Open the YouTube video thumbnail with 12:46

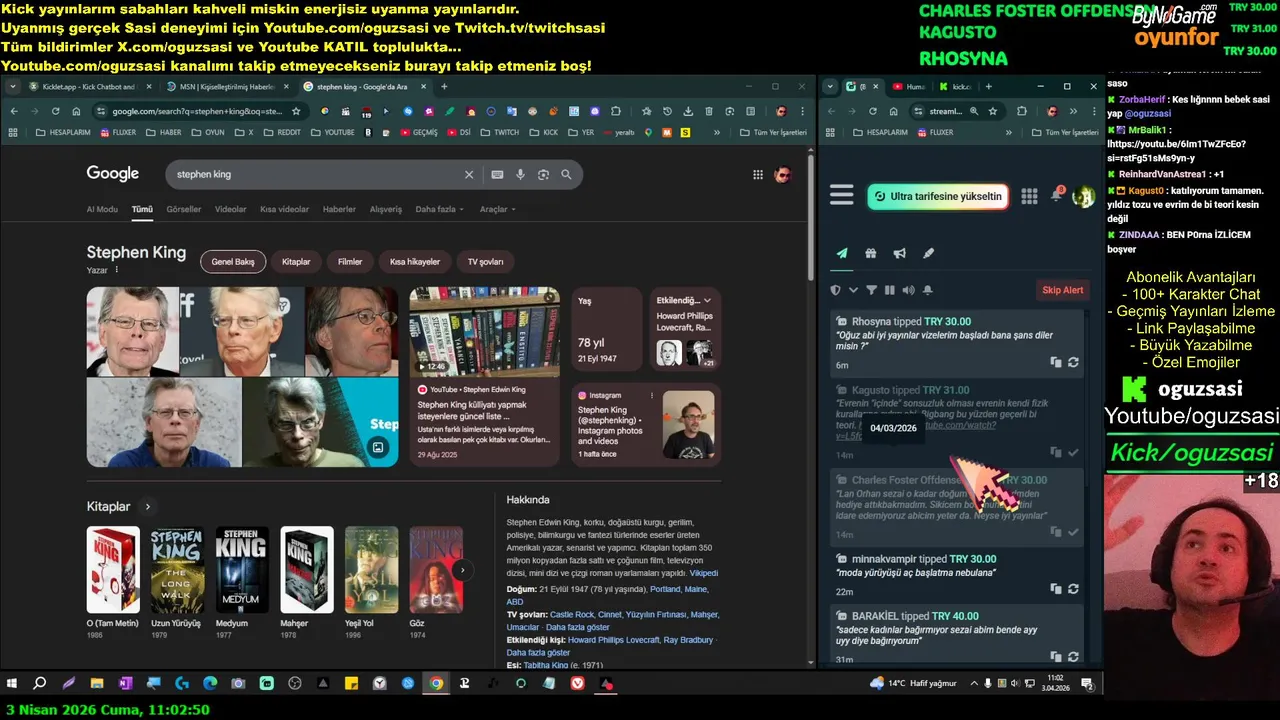pyautogui.click(x=484, y=332)
